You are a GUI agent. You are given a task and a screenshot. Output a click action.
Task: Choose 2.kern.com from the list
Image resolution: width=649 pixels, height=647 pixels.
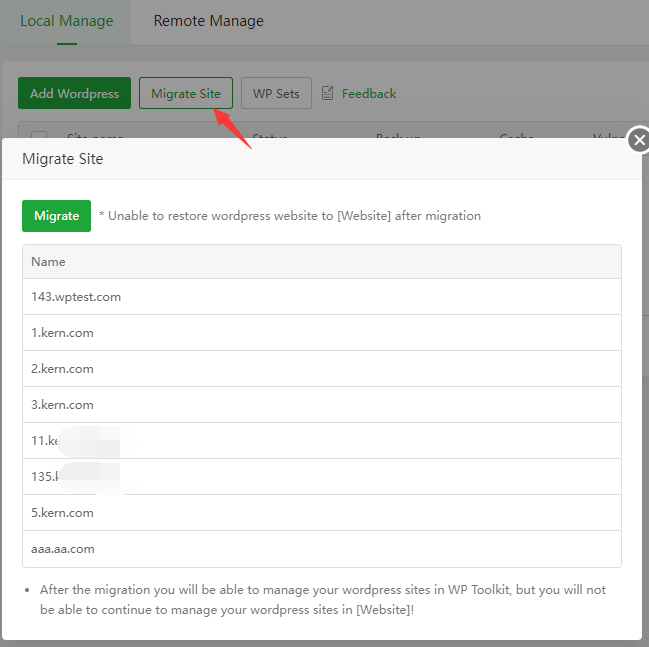[x=62, y=369]
